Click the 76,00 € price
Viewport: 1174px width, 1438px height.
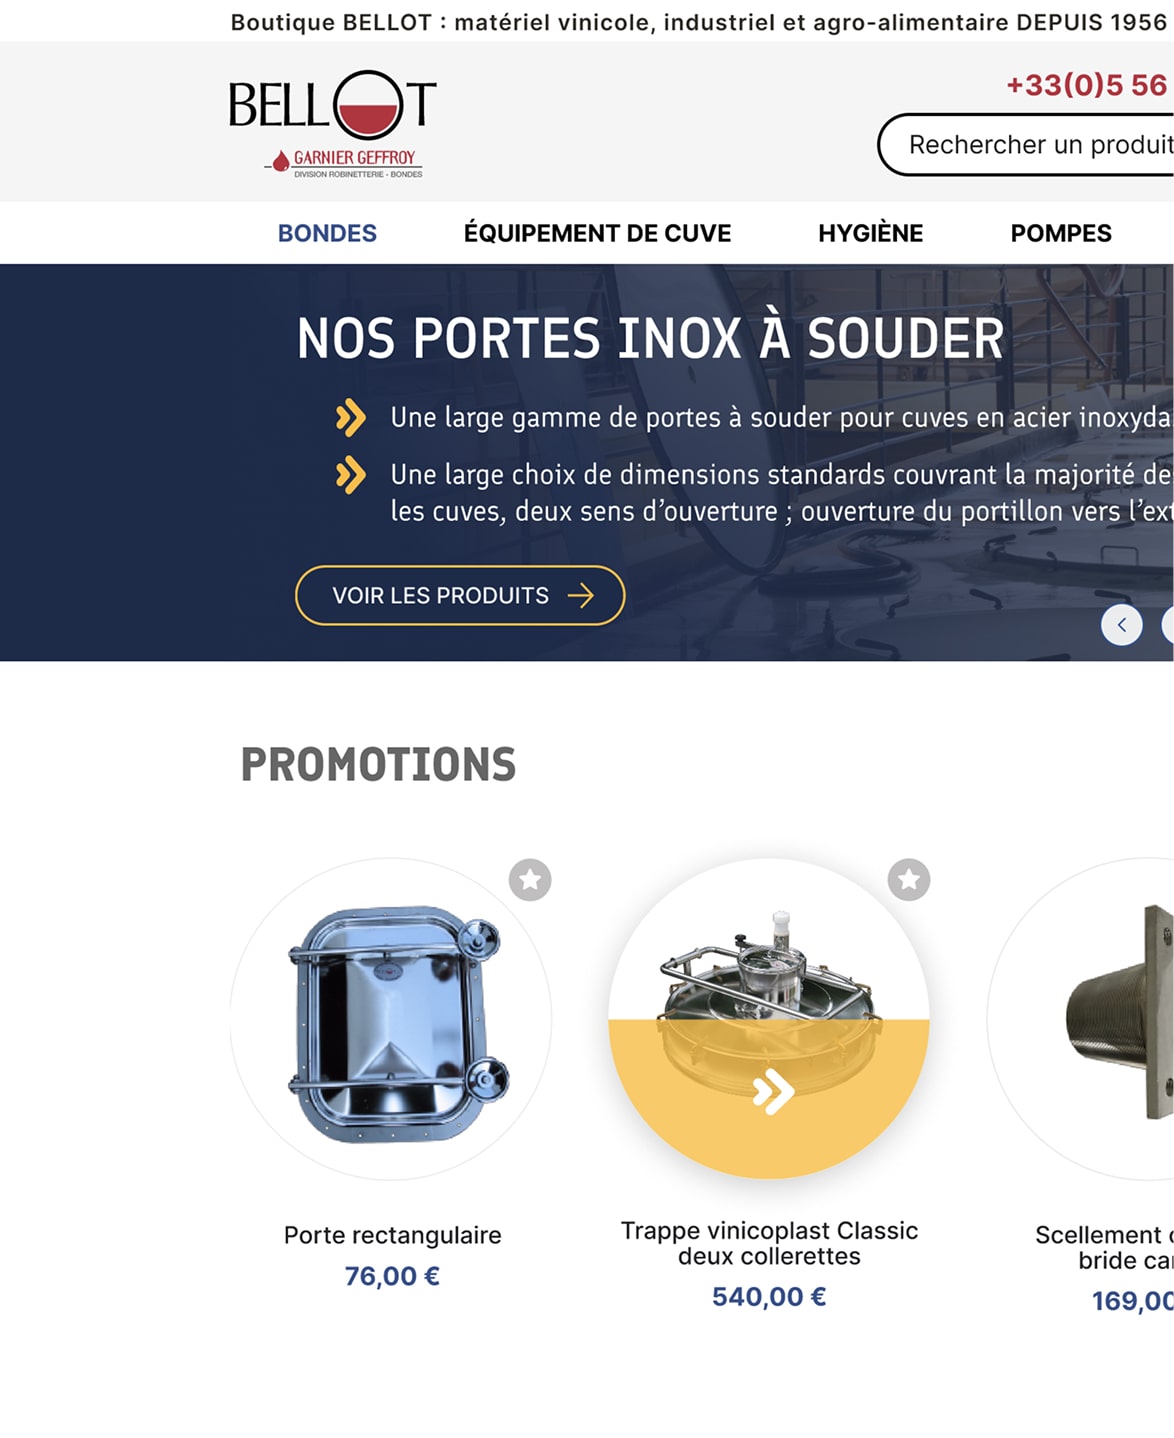[x=392, y=1276]
